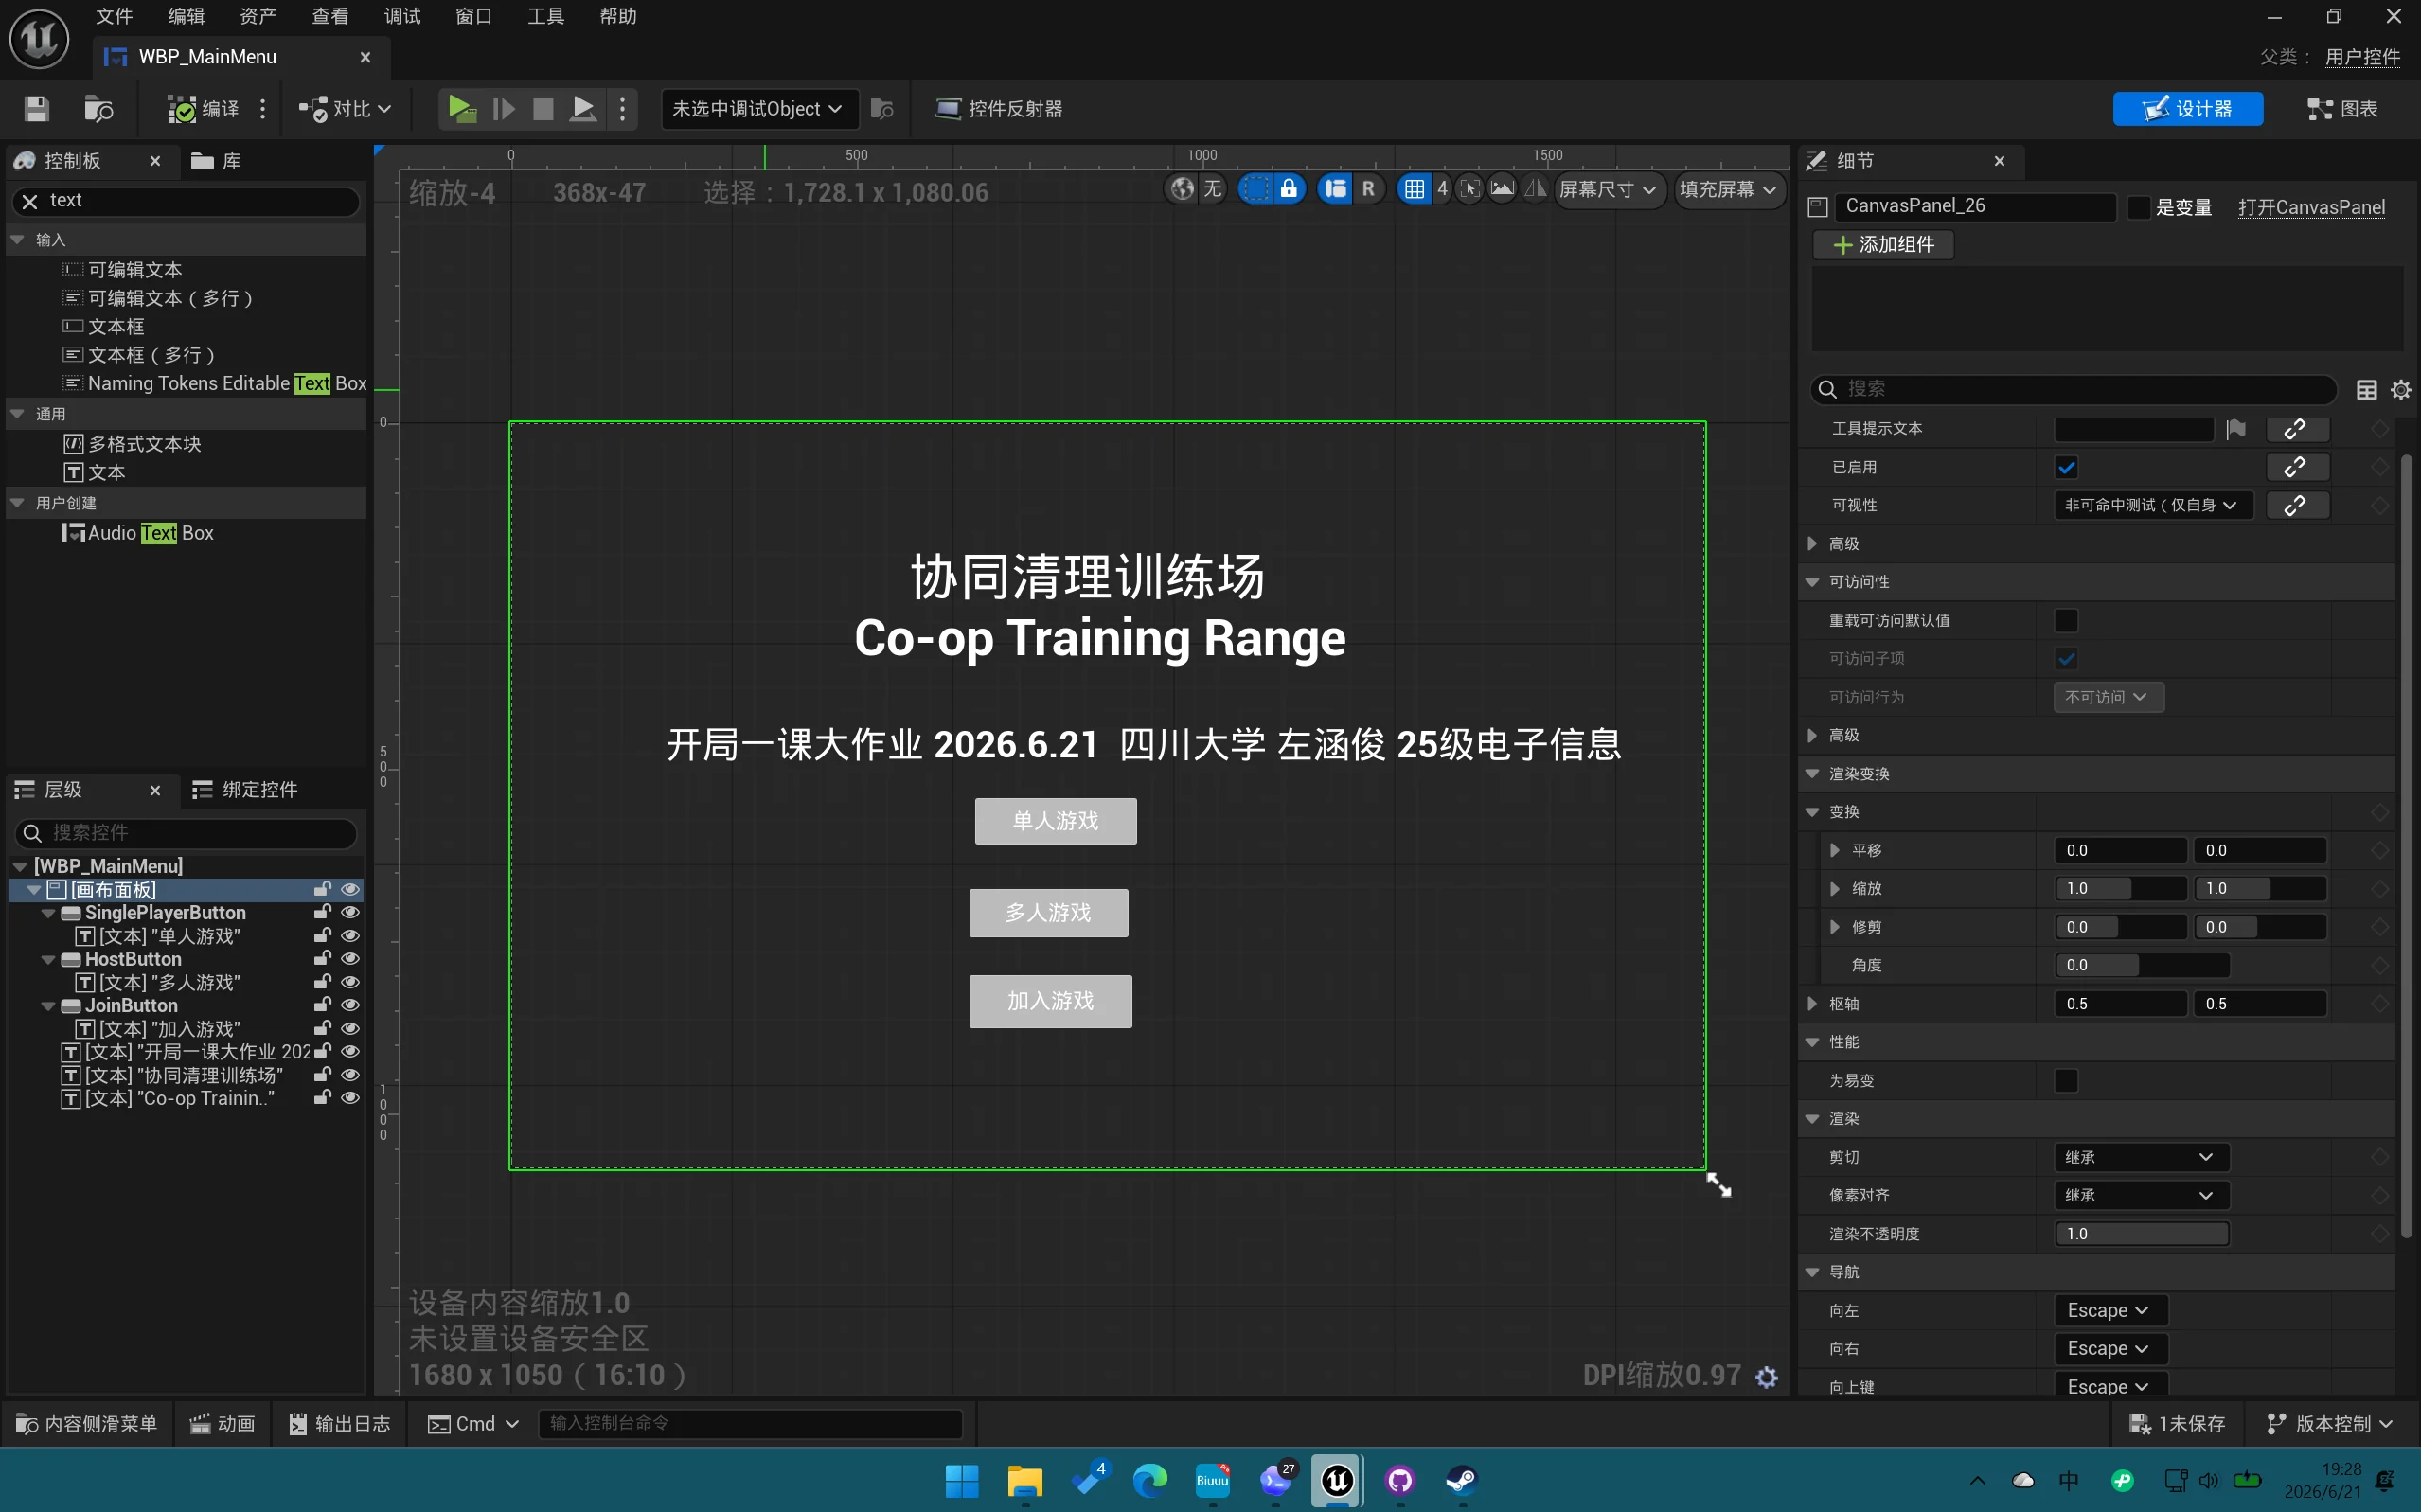Open the browse-to-asset icon in toolbar
The height and width of the screenshot is (1512, 2421).
pyautogui.click(x=98, y=109)
